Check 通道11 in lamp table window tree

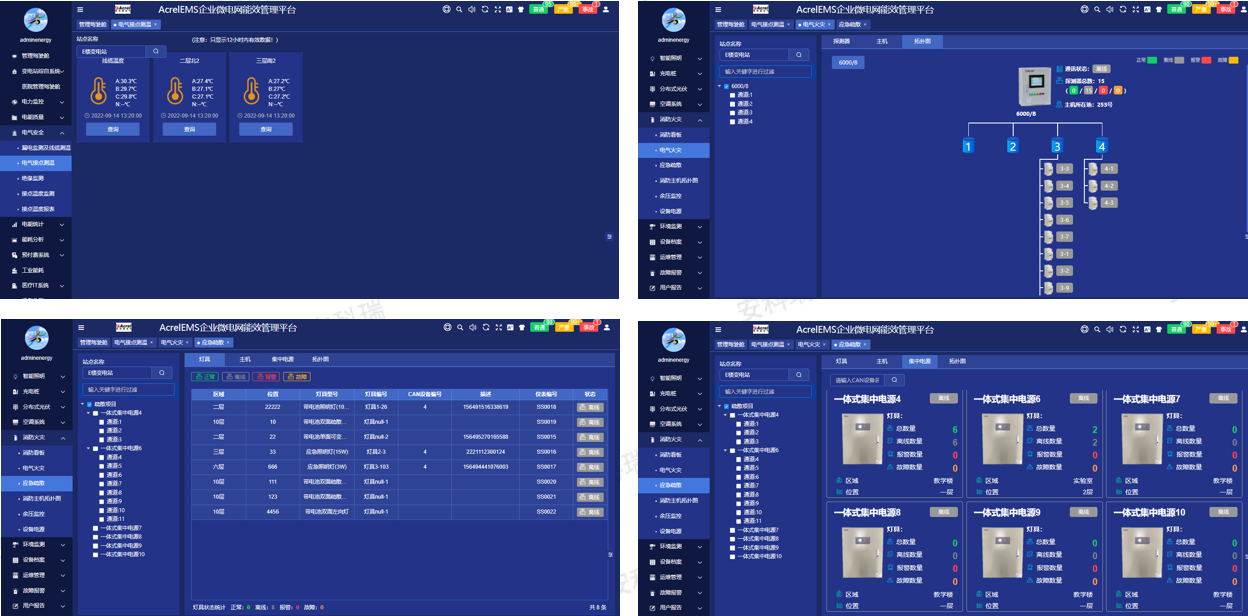[100, 519]
